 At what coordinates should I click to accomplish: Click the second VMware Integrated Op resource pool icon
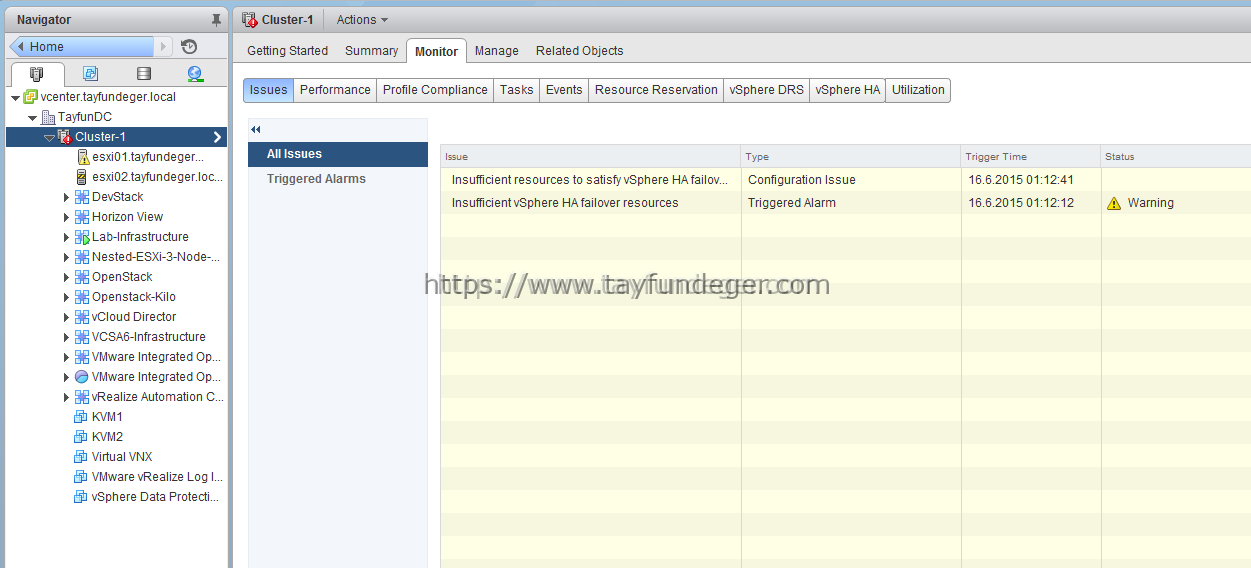click(x=82, y=377)
